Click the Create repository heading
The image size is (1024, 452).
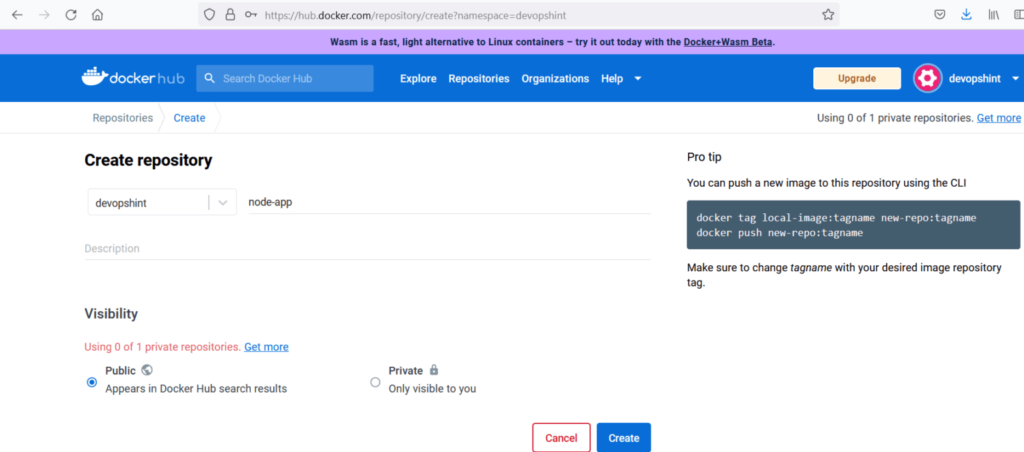(x=148, y=161)
